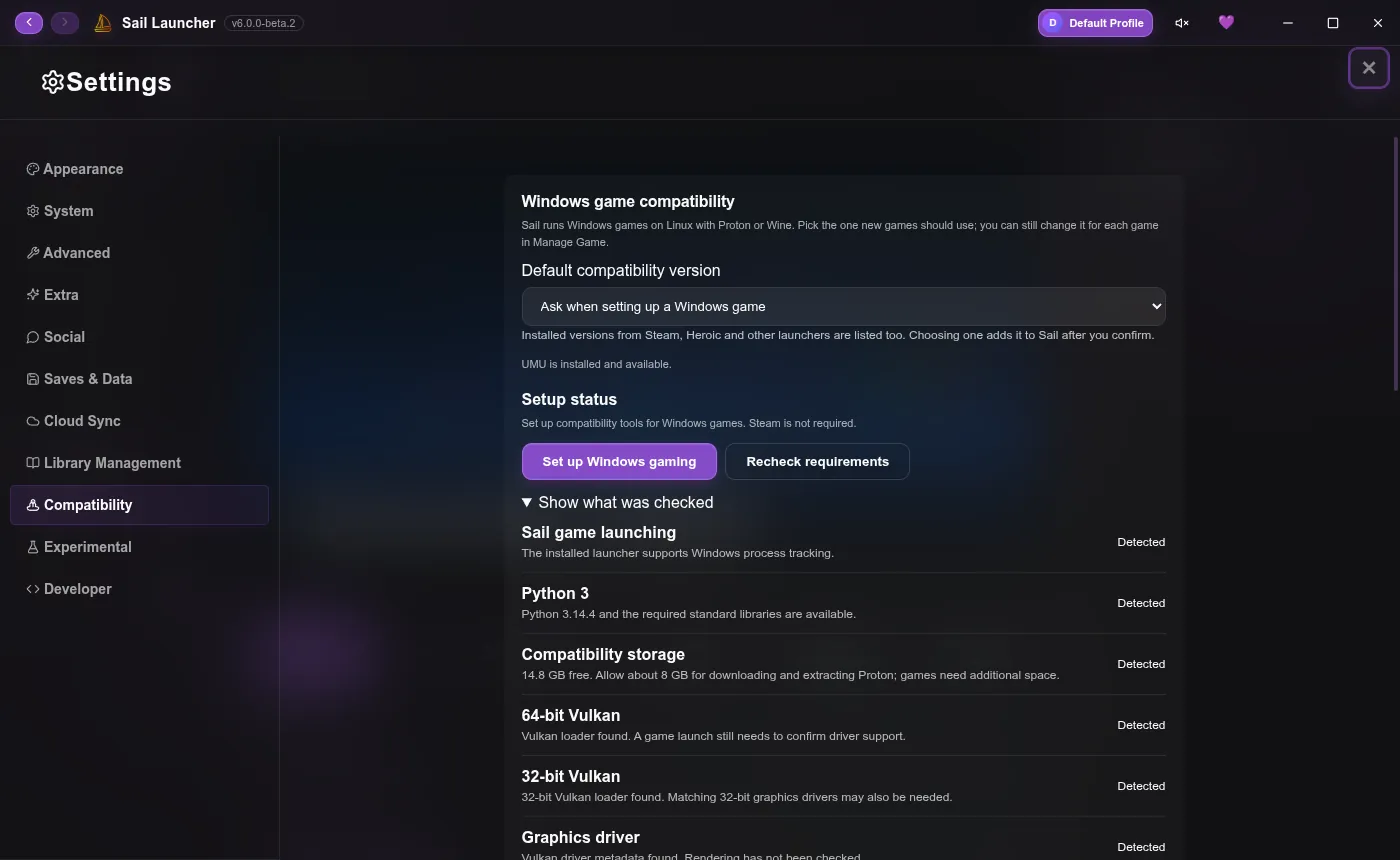Click the 32-bit Vulkan check title
The image size is (1400, 860).
click(x=570, y=776)
